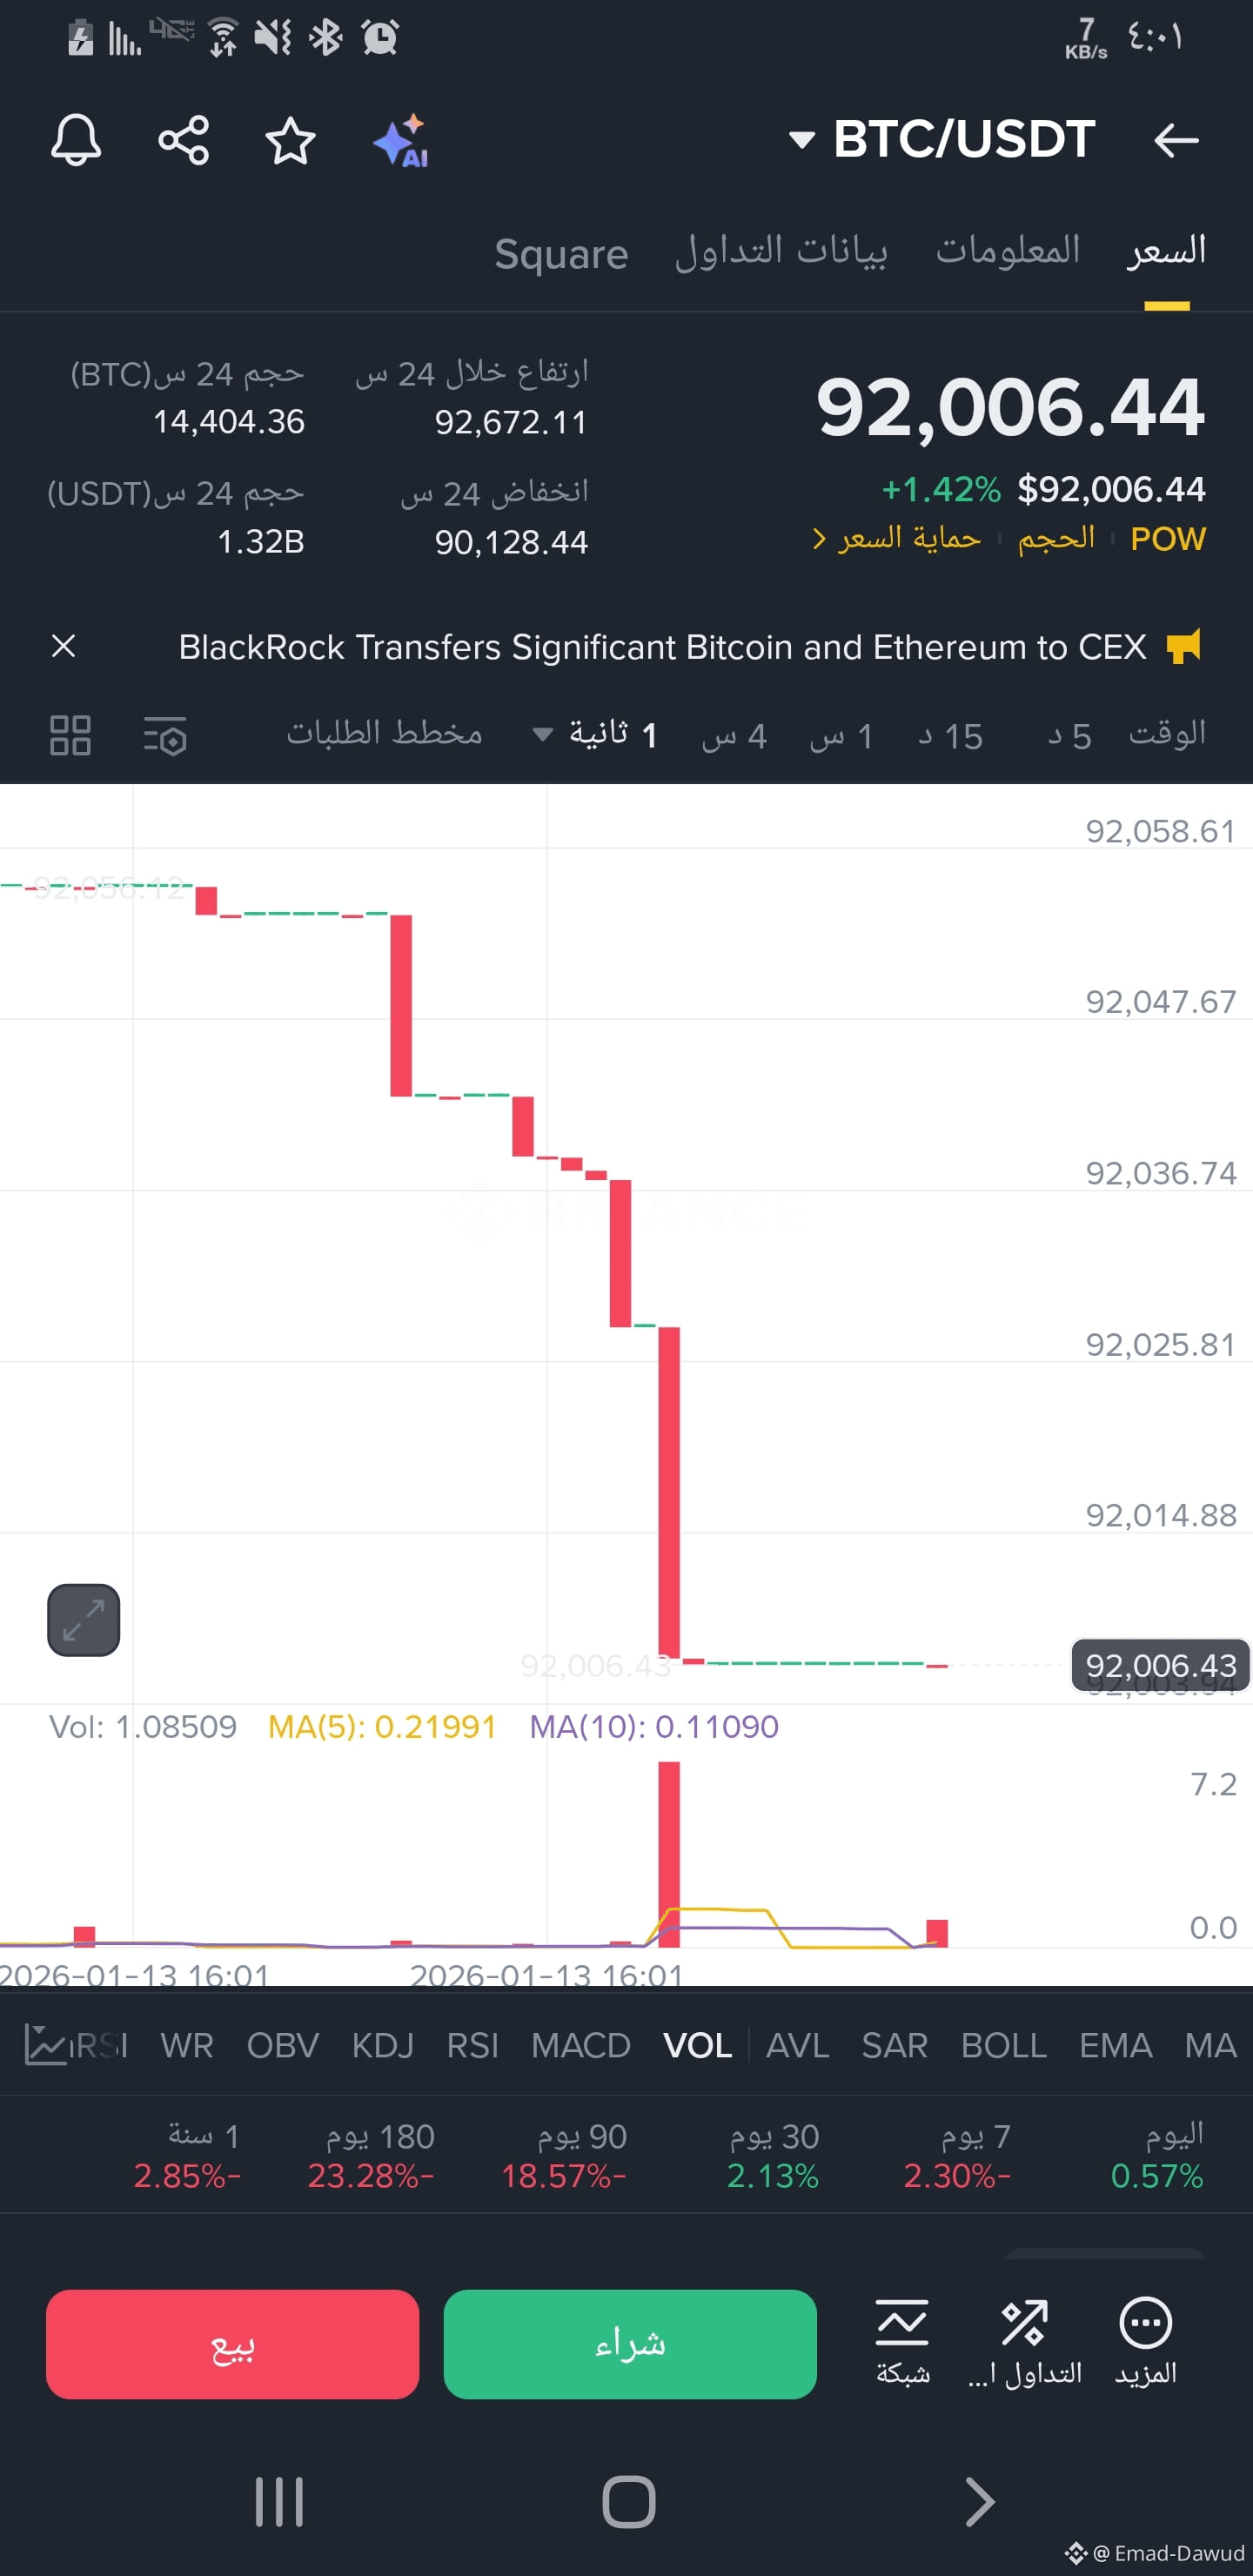Viewport: 1253px width, 2576px height.
Task: Open the 1 ثانية interval dropdown
Action: pos(595,735)
